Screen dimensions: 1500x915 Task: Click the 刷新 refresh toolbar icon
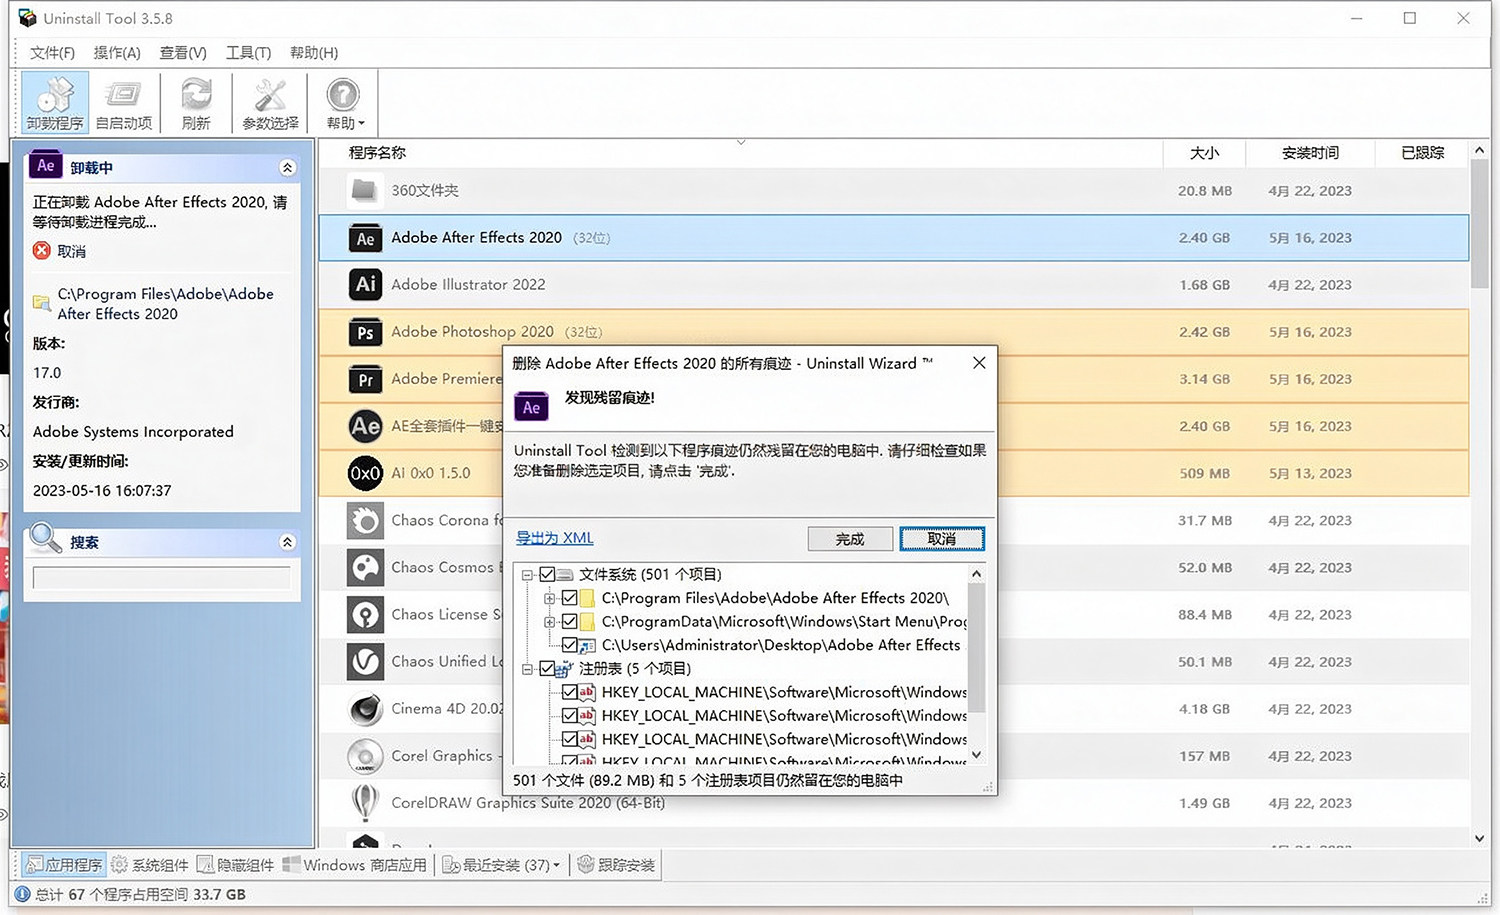[196, 102]
